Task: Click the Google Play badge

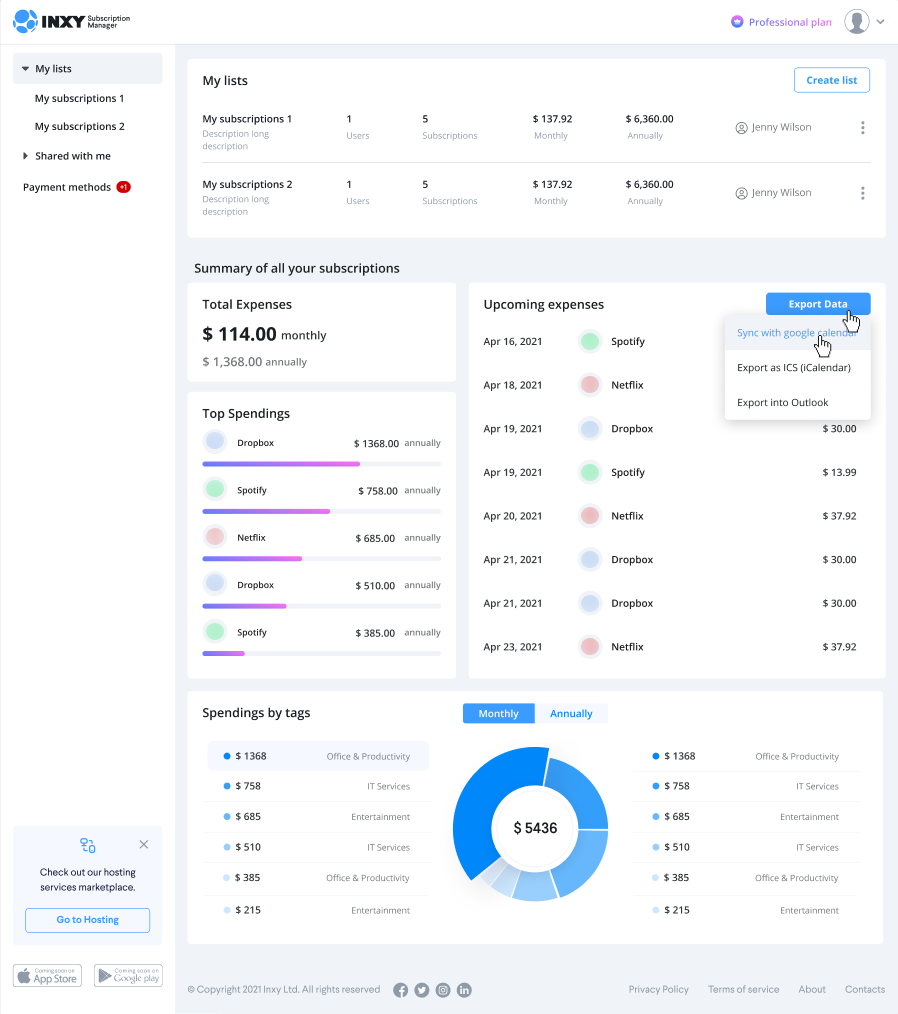Action: 128,975
